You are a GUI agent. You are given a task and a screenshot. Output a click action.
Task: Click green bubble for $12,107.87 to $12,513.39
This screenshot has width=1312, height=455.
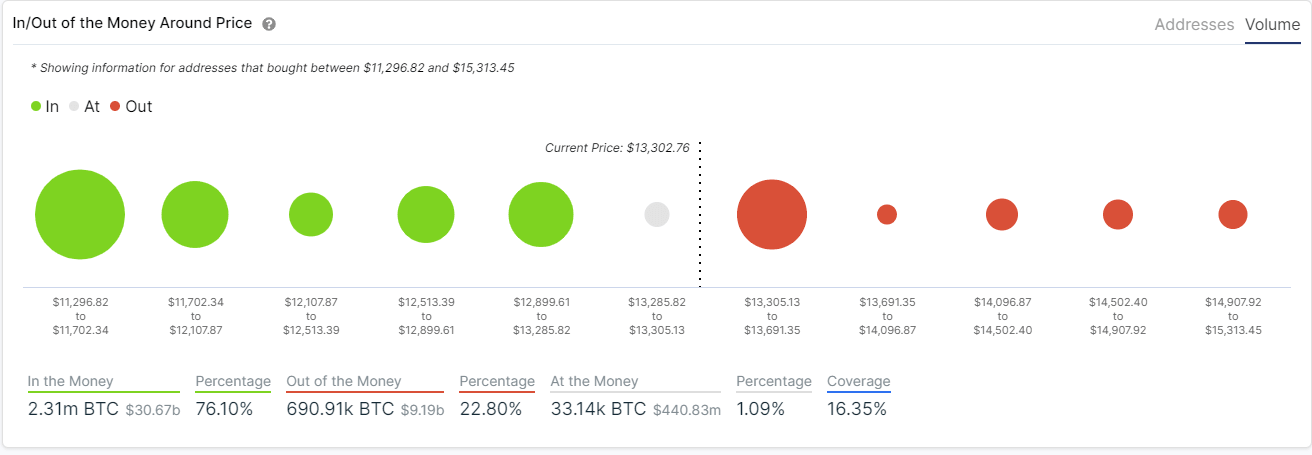point(311,215)
